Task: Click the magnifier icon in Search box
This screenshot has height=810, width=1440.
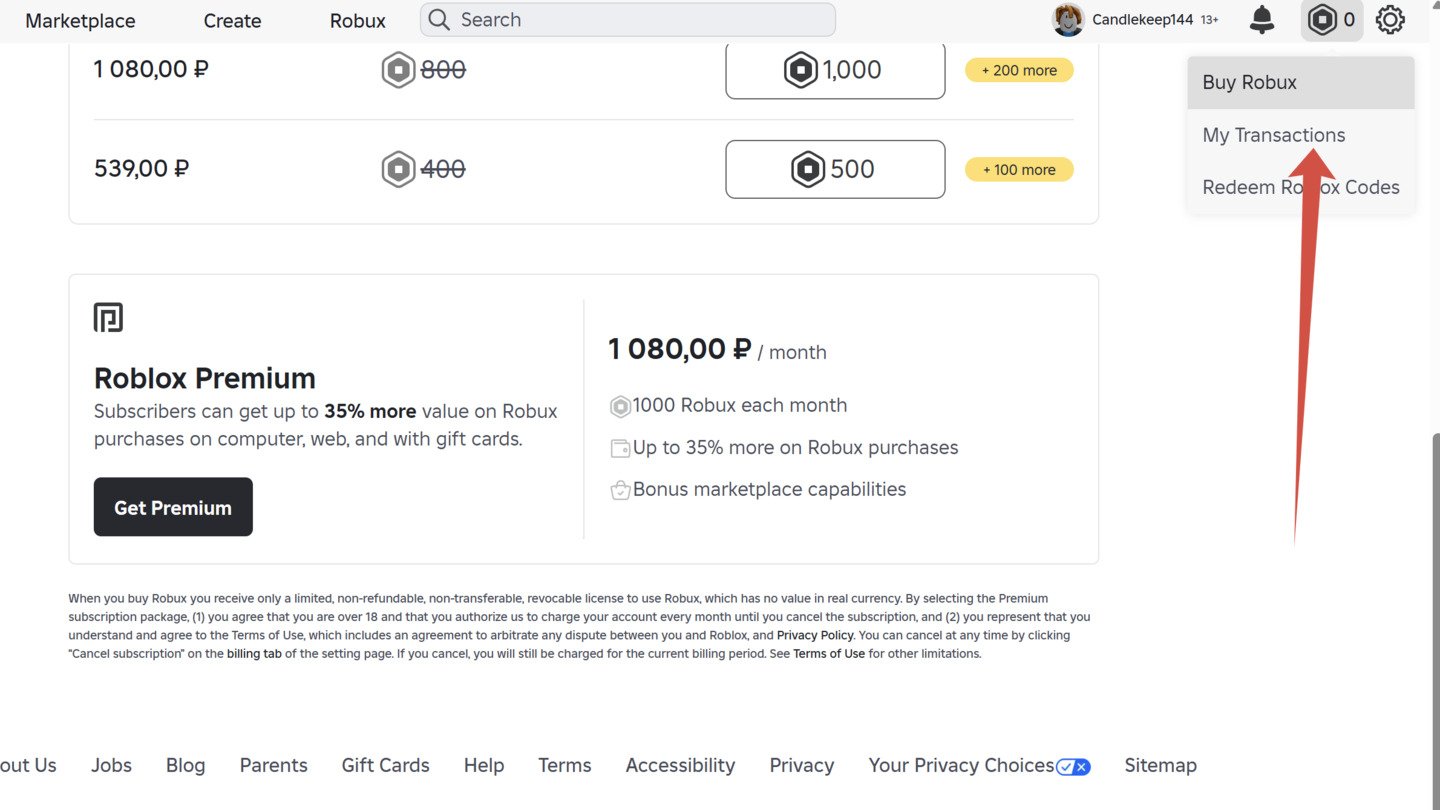Action: tap(439, 19)
